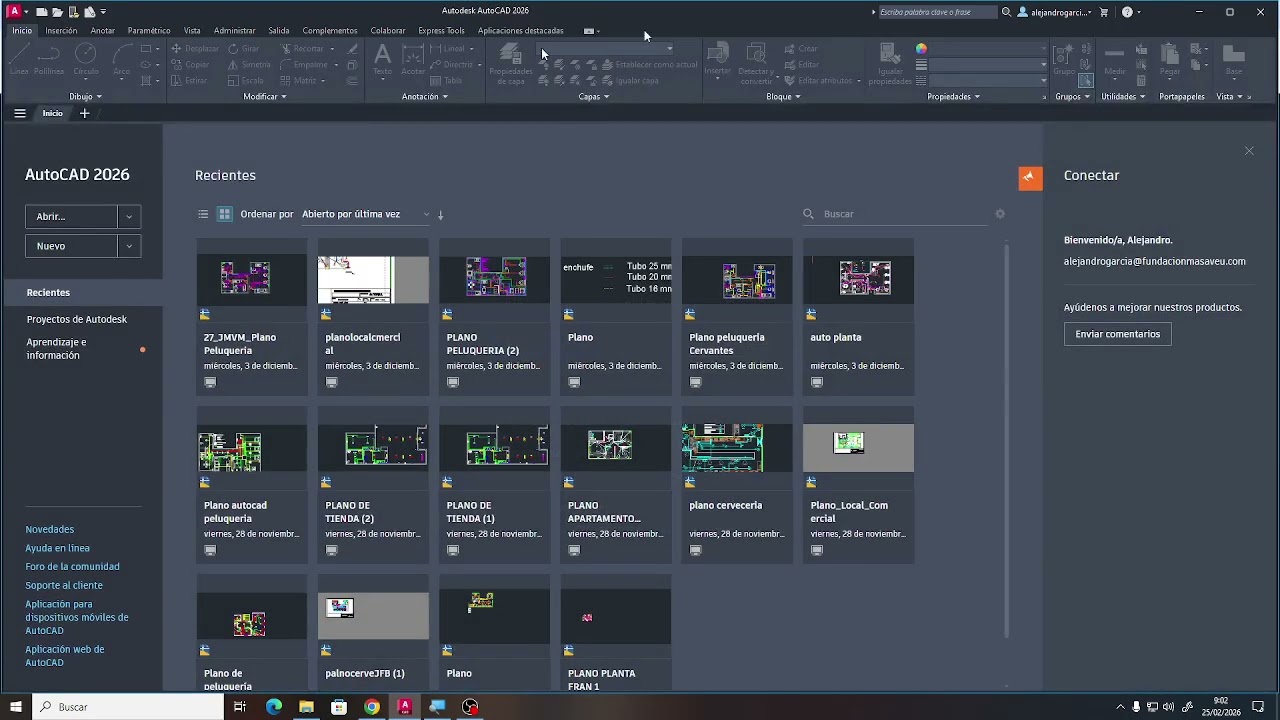Select the Línea drawing tool
This screenshot has width=1280, height=720.
[19, 59]
